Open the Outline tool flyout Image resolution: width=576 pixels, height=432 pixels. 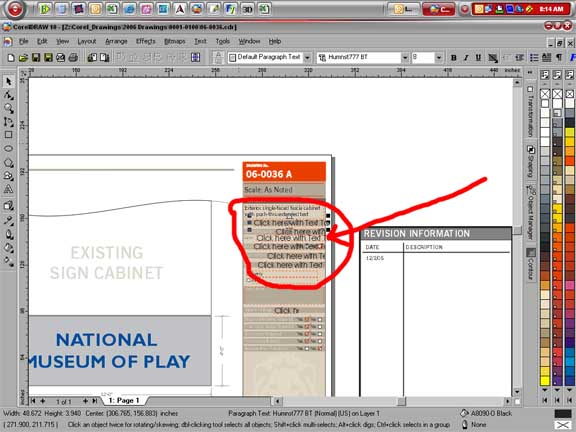coord(8,234)
